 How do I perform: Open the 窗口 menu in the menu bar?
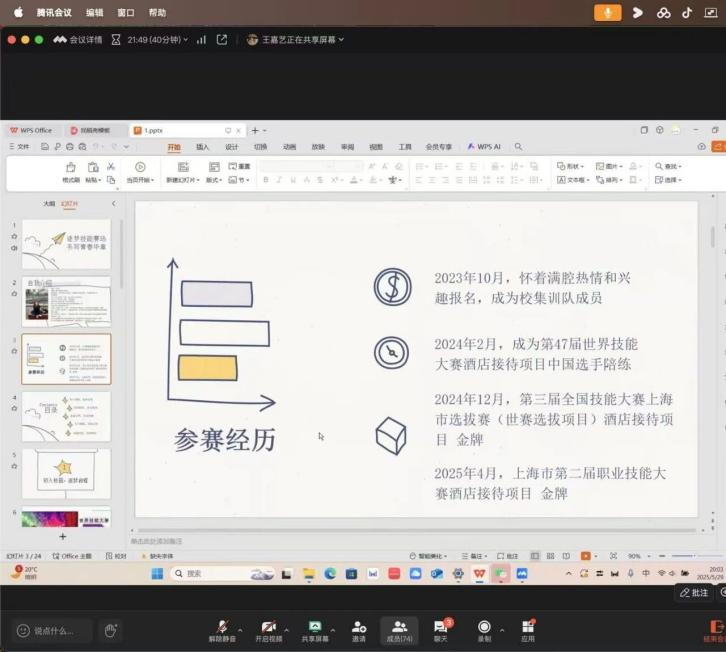(126, 12)
